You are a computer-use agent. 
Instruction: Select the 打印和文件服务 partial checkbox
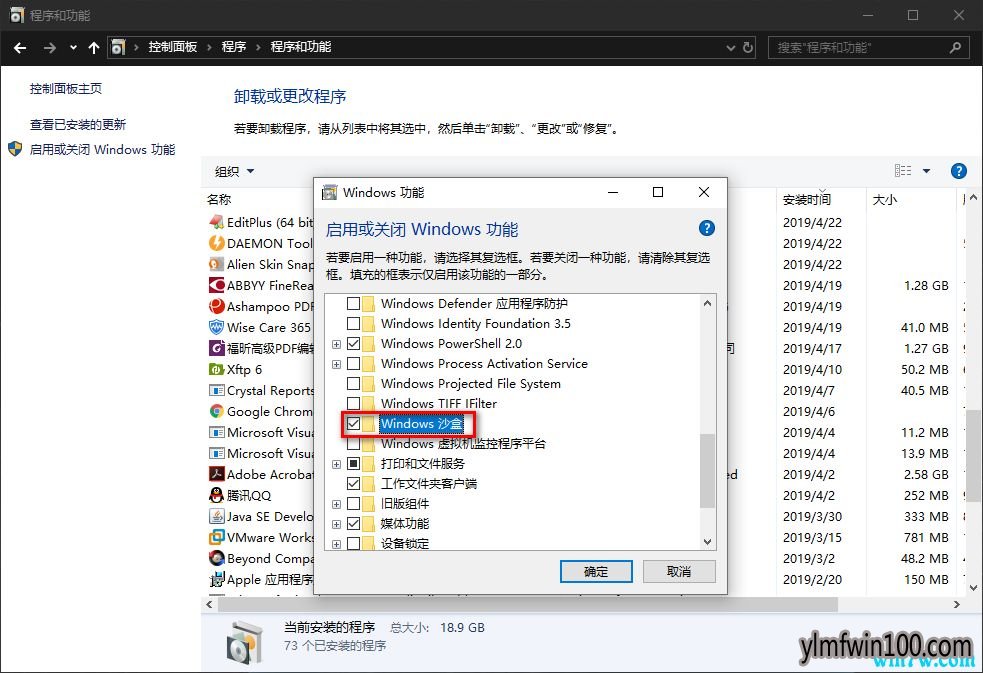click(x=354, y=464)
